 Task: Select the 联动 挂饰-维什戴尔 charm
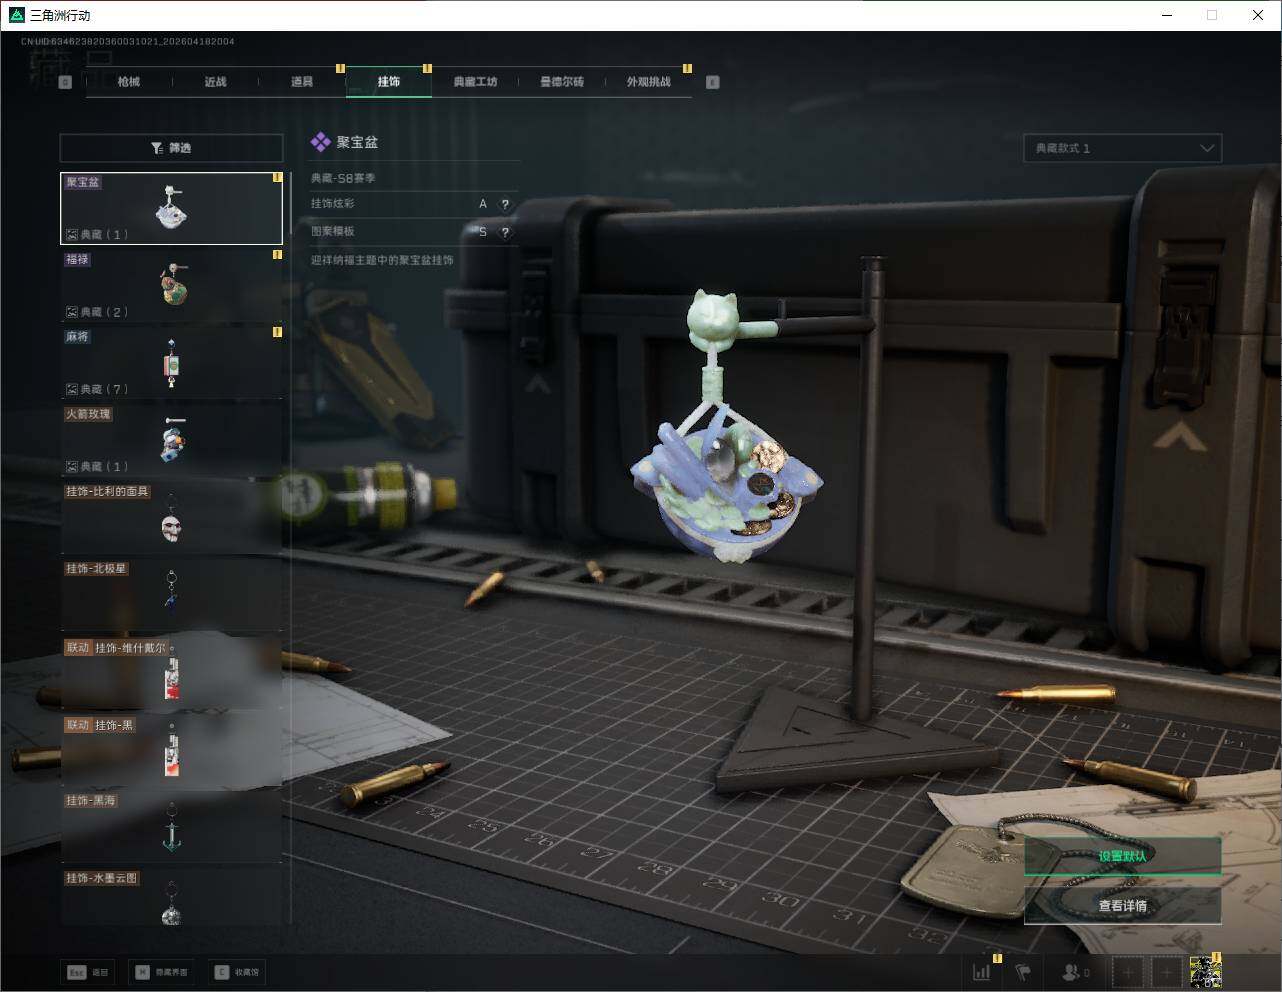click(171, 672)
